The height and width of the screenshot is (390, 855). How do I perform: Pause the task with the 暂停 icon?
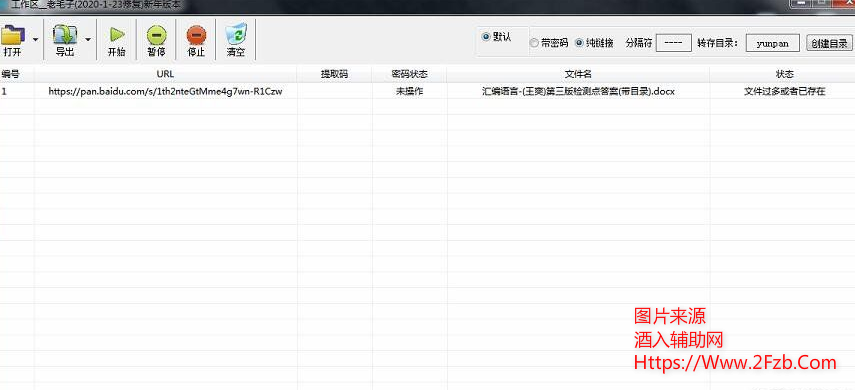click(x=156, y=35)
